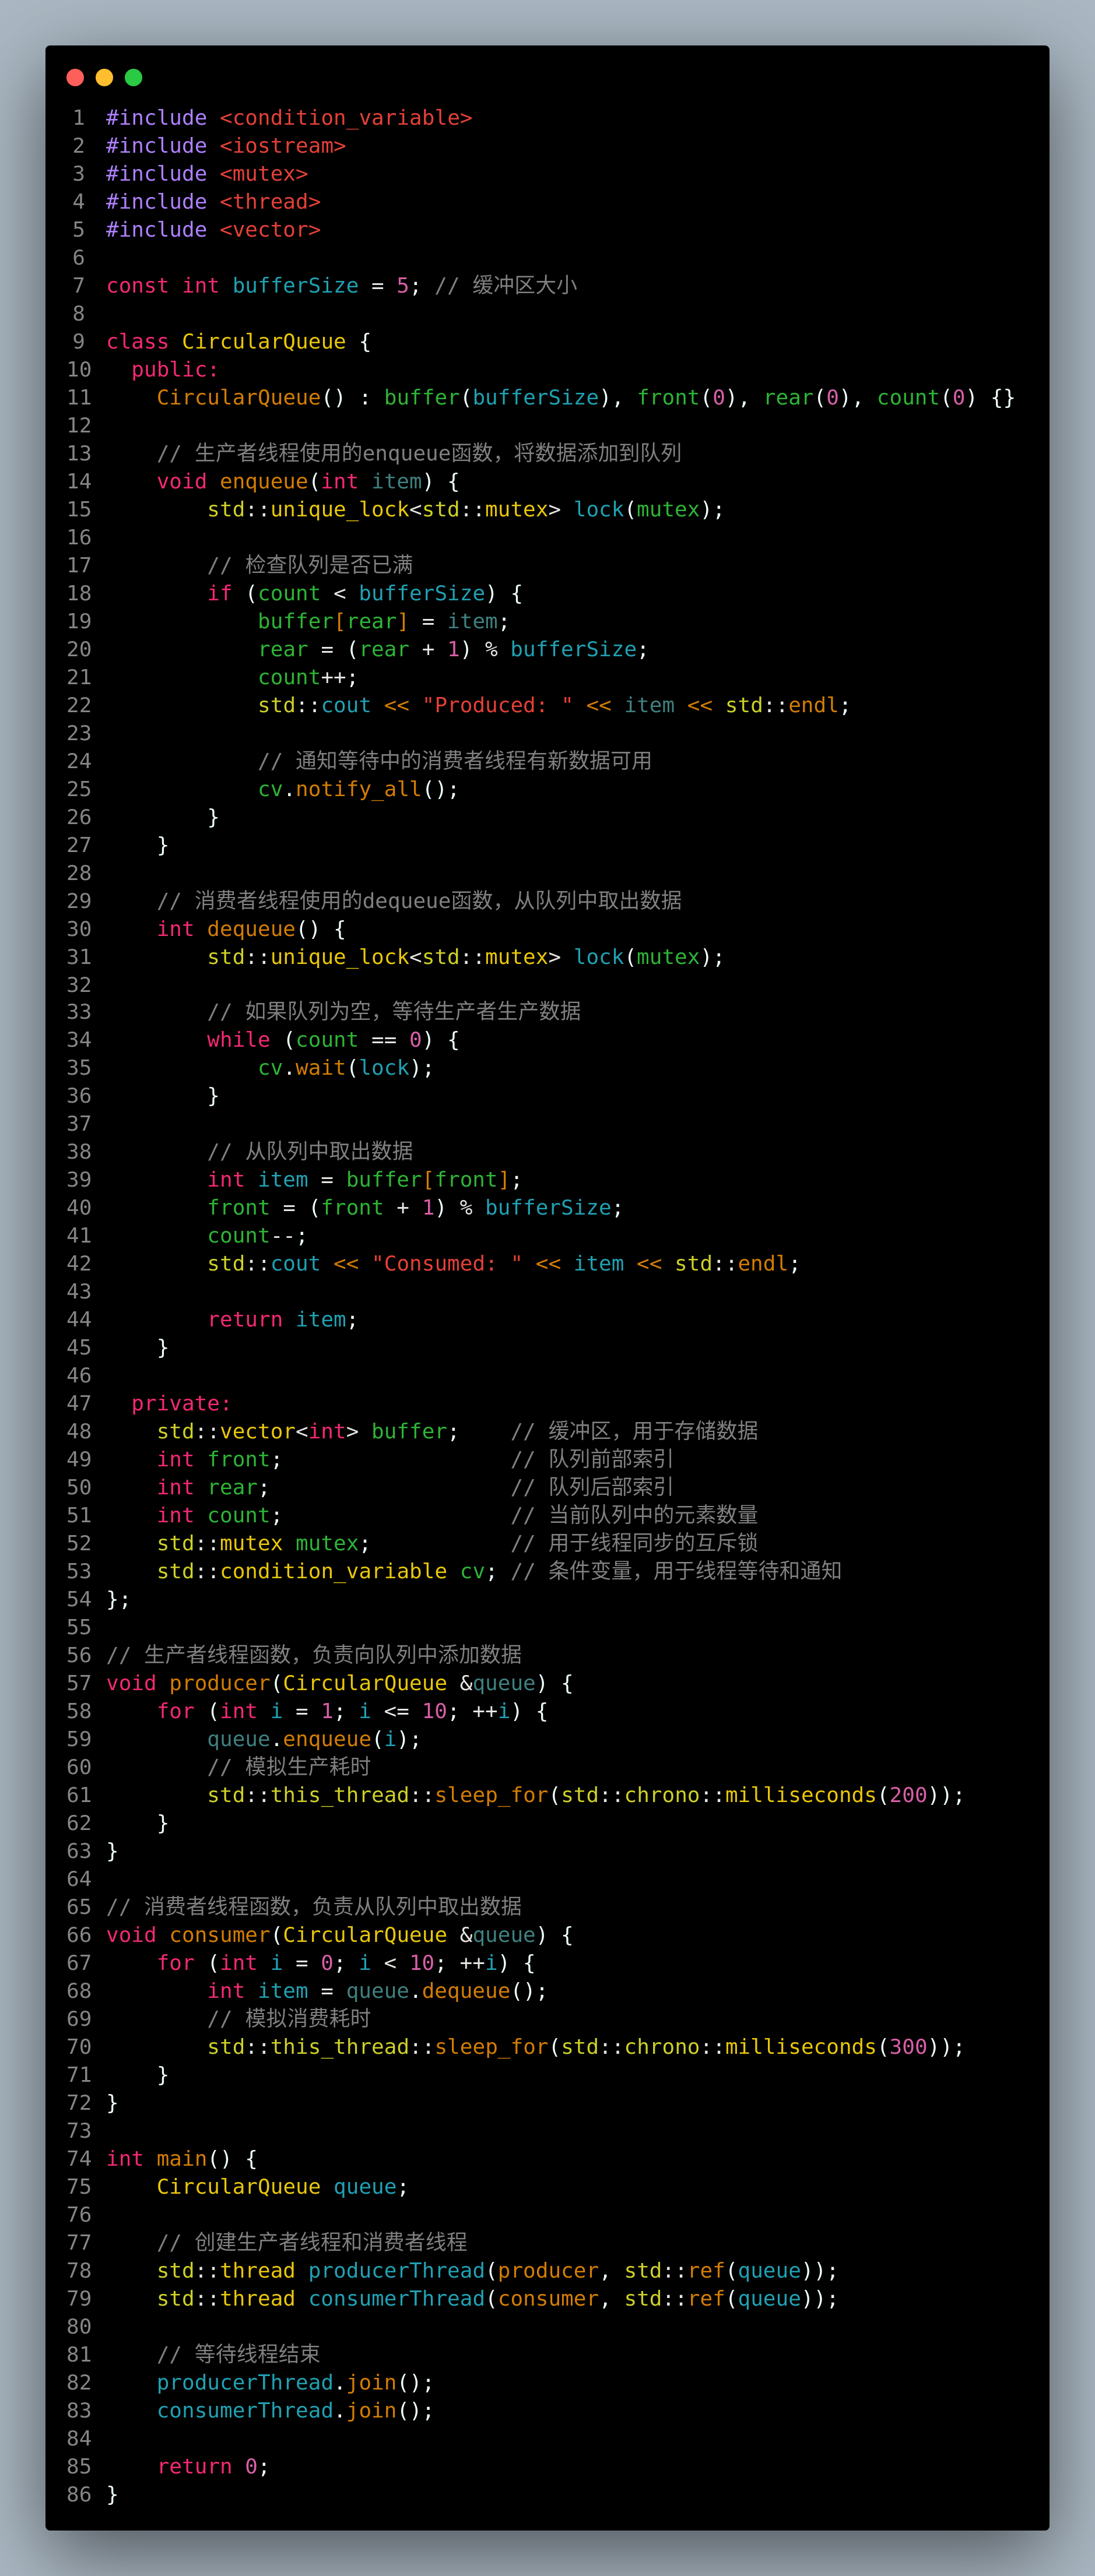Click 'std::vector<int> buffer;' member
The width and height of the screenshot is (1095, 2576).
tap(308, 1433)
